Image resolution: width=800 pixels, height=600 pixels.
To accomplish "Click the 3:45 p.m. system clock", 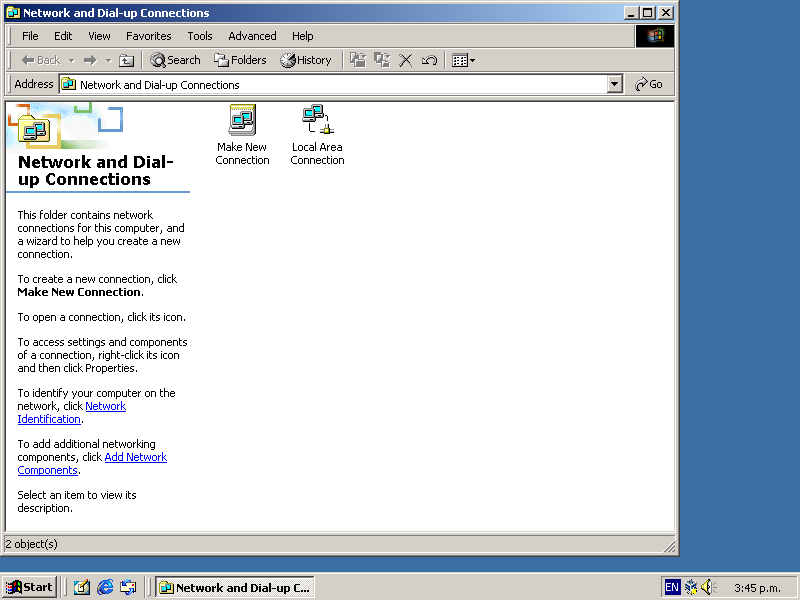I will tap(757, 588).
